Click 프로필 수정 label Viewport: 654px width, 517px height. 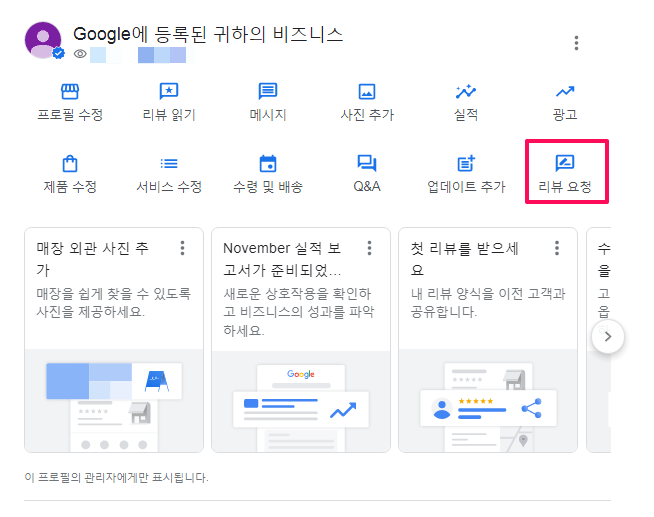[70, 115]
